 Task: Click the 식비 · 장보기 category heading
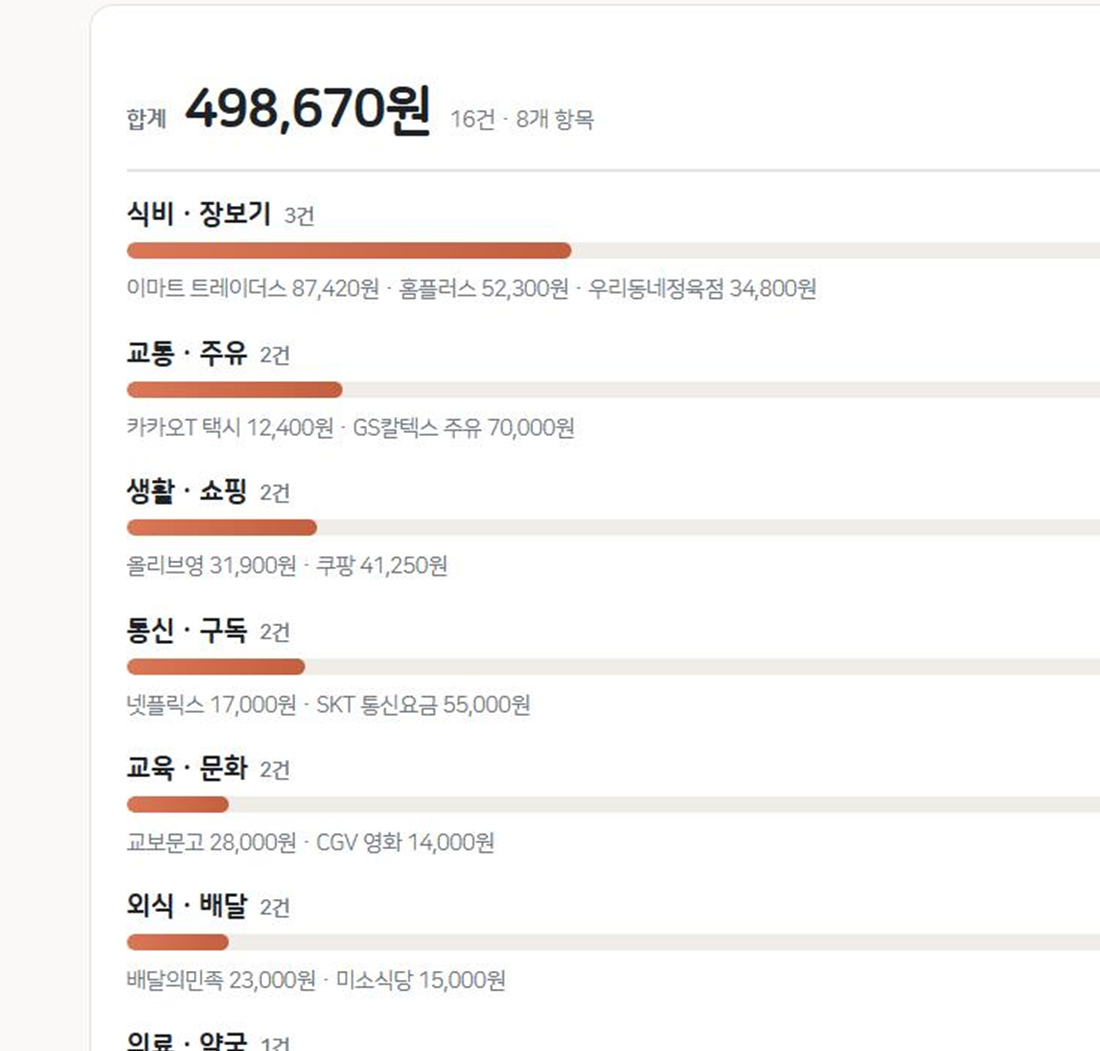(x=199, y=213)
